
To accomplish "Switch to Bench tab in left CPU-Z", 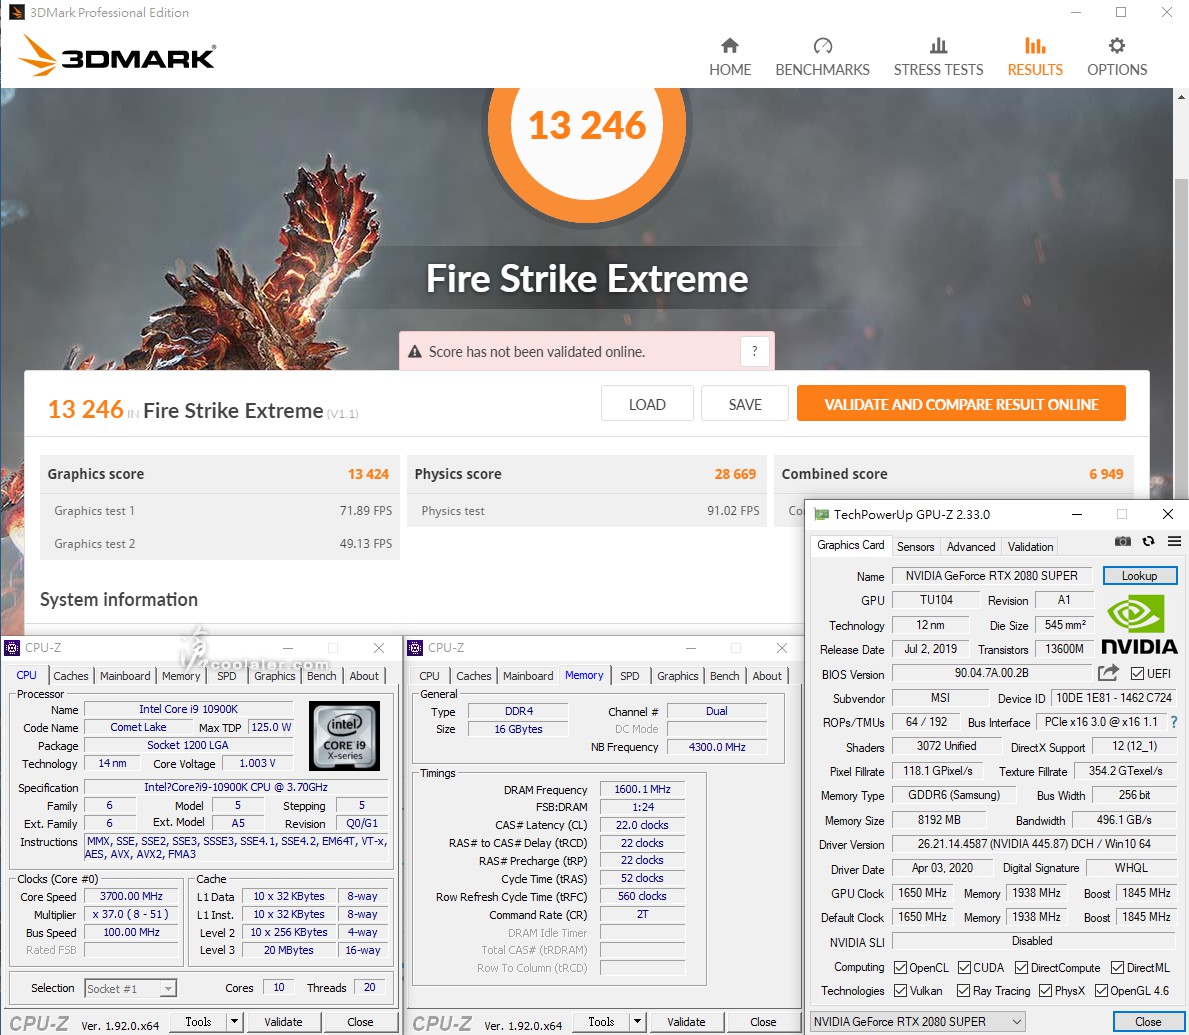I will (322, 676).
